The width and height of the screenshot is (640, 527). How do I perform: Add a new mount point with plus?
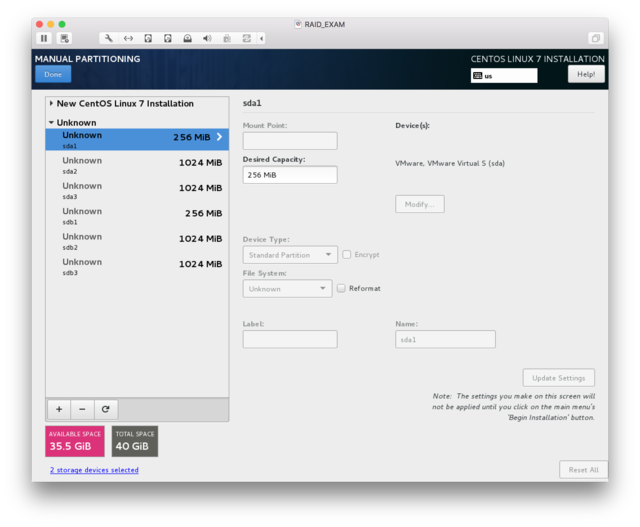click(x=59, y=409)
